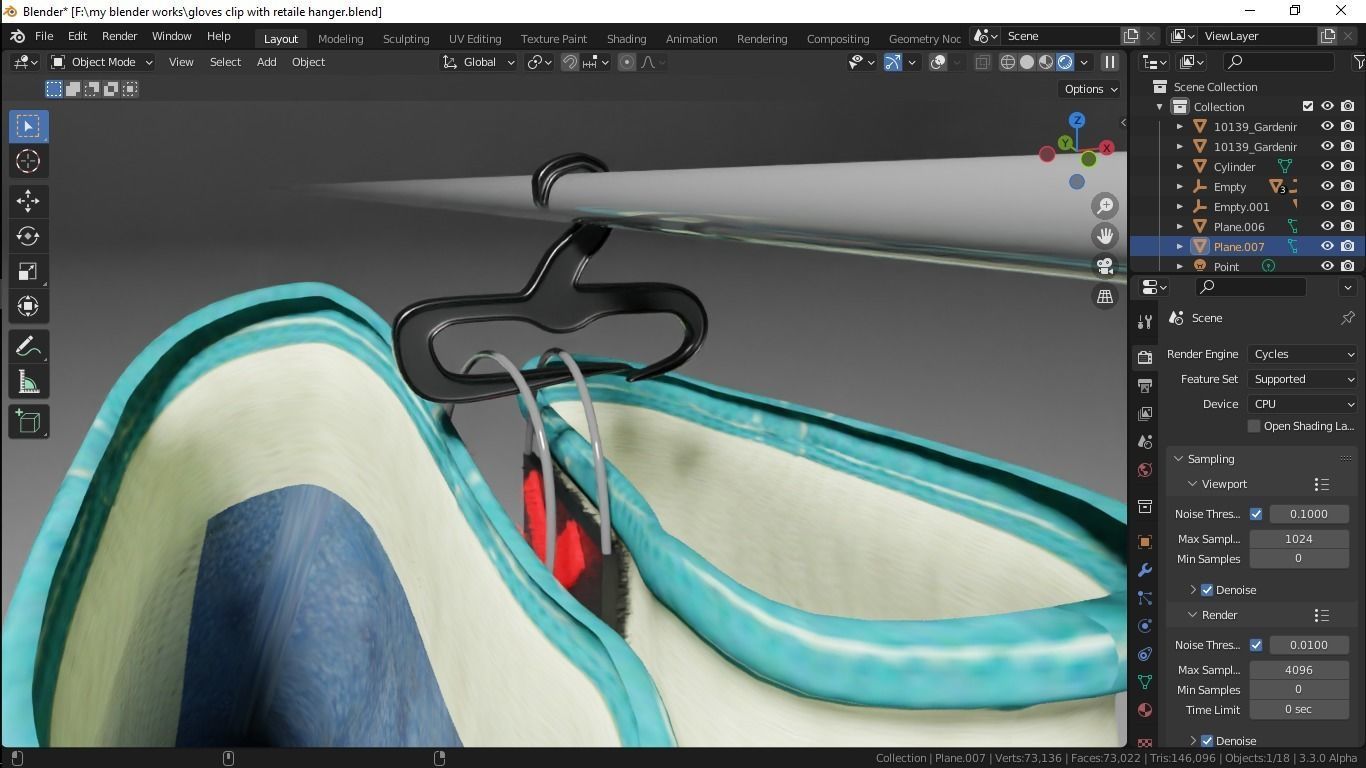1366x768 pixels.
Task: Toggle Viewport Noise Threshold checkbox
Action: click(1256, 514)
